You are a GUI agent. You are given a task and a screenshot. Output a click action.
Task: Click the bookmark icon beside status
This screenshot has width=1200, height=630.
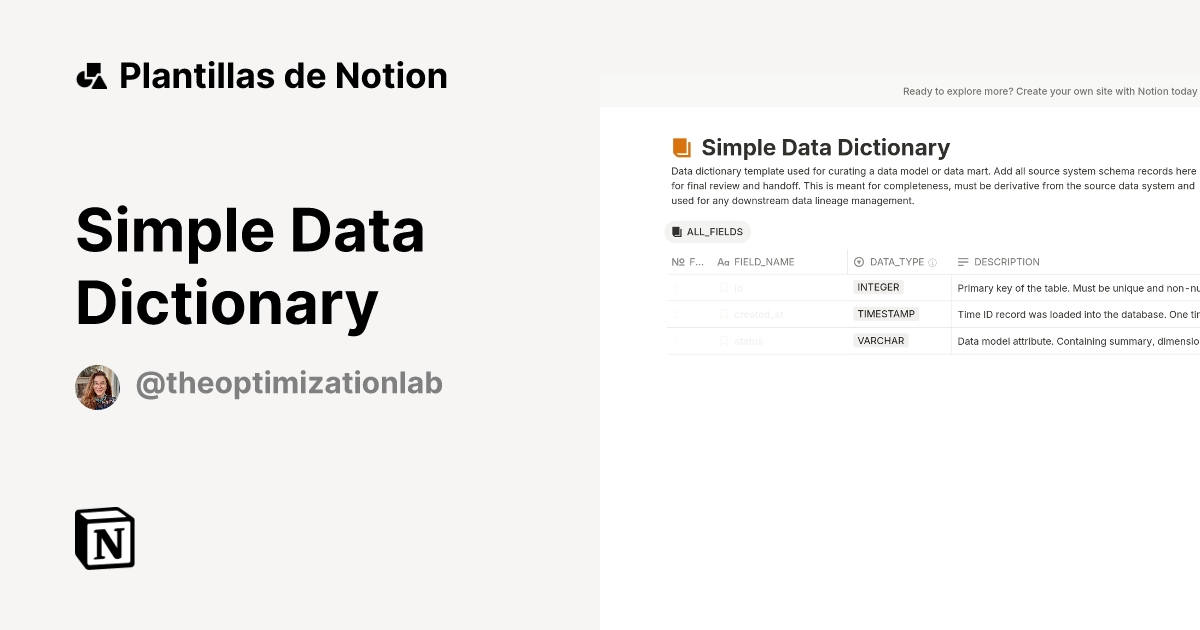(724, 341)
